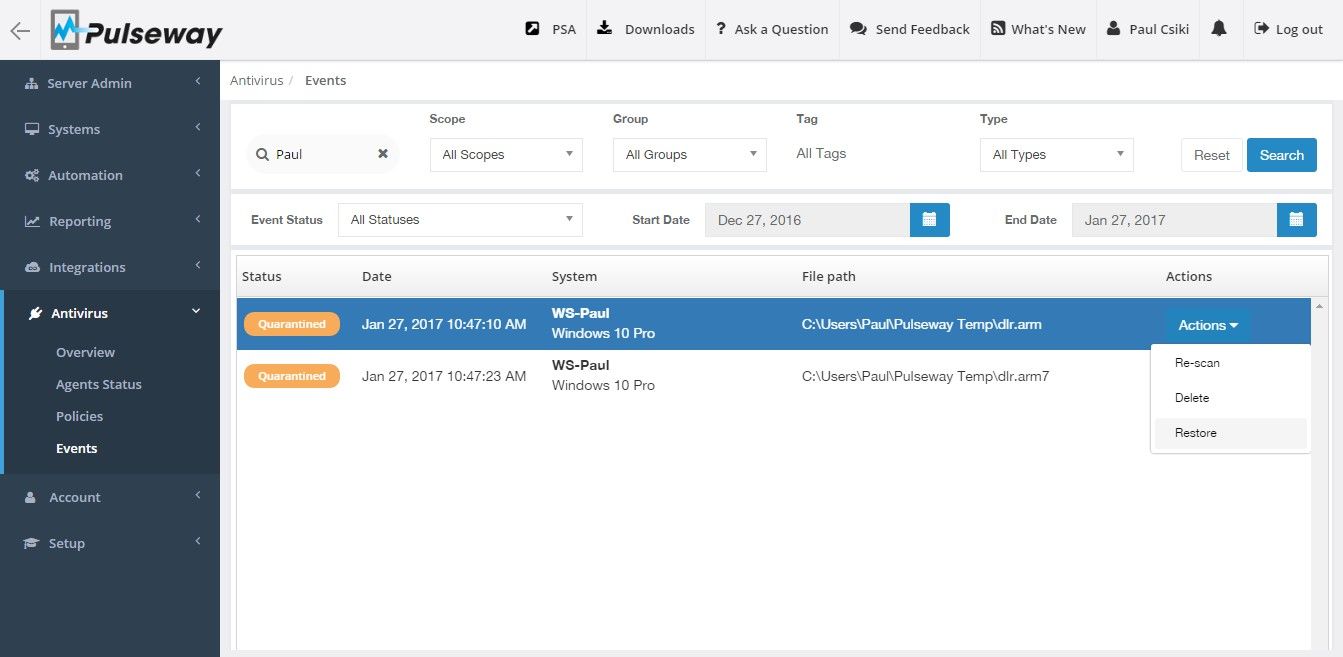Click the search magnifier icon
Viewport: 1343px width, 657px height.
(262, 154)
